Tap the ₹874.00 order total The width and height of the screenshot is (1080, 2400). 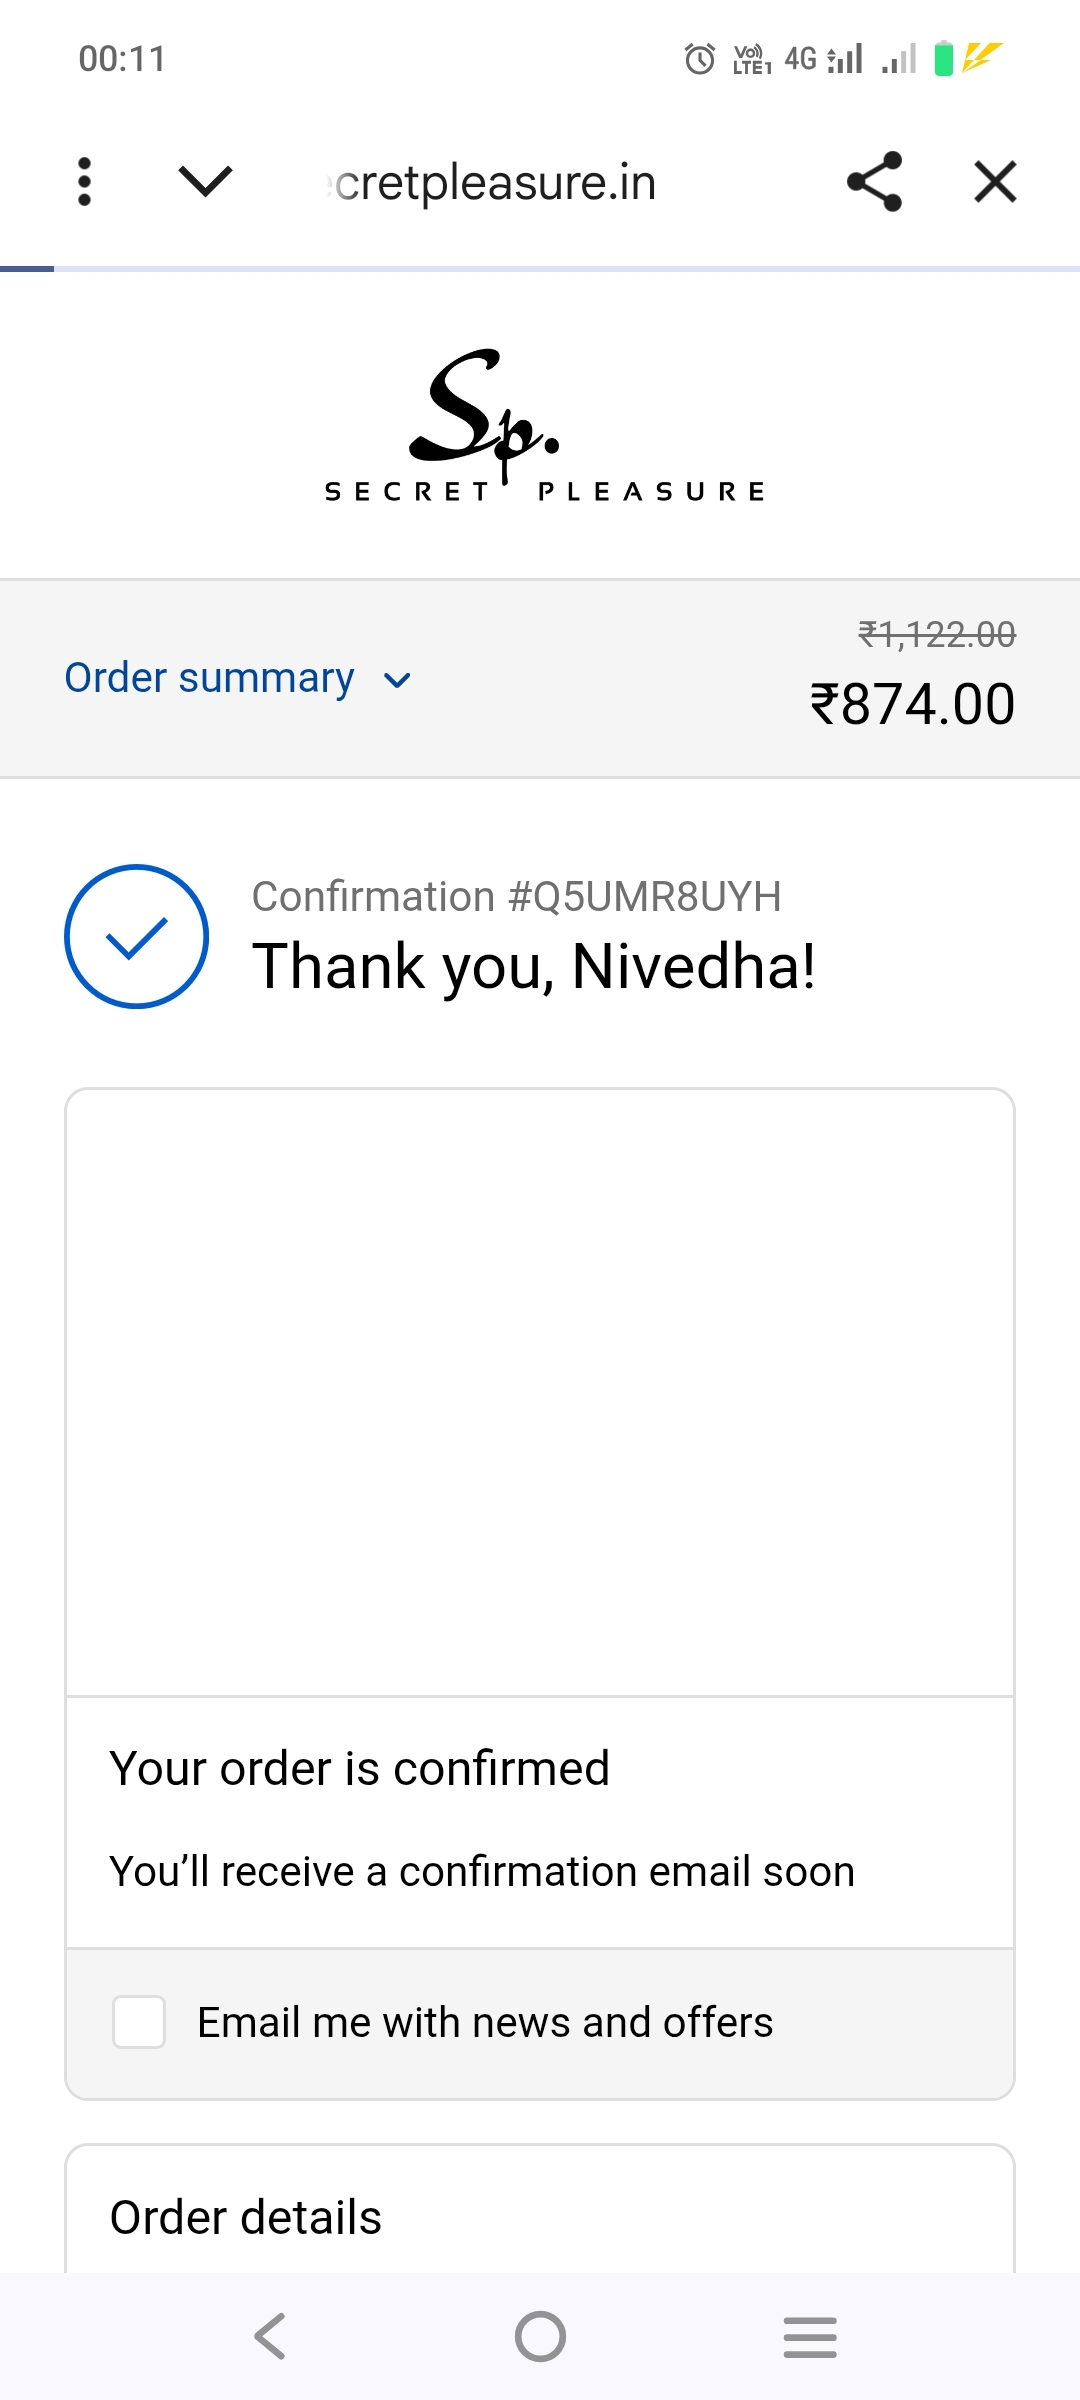912,704
